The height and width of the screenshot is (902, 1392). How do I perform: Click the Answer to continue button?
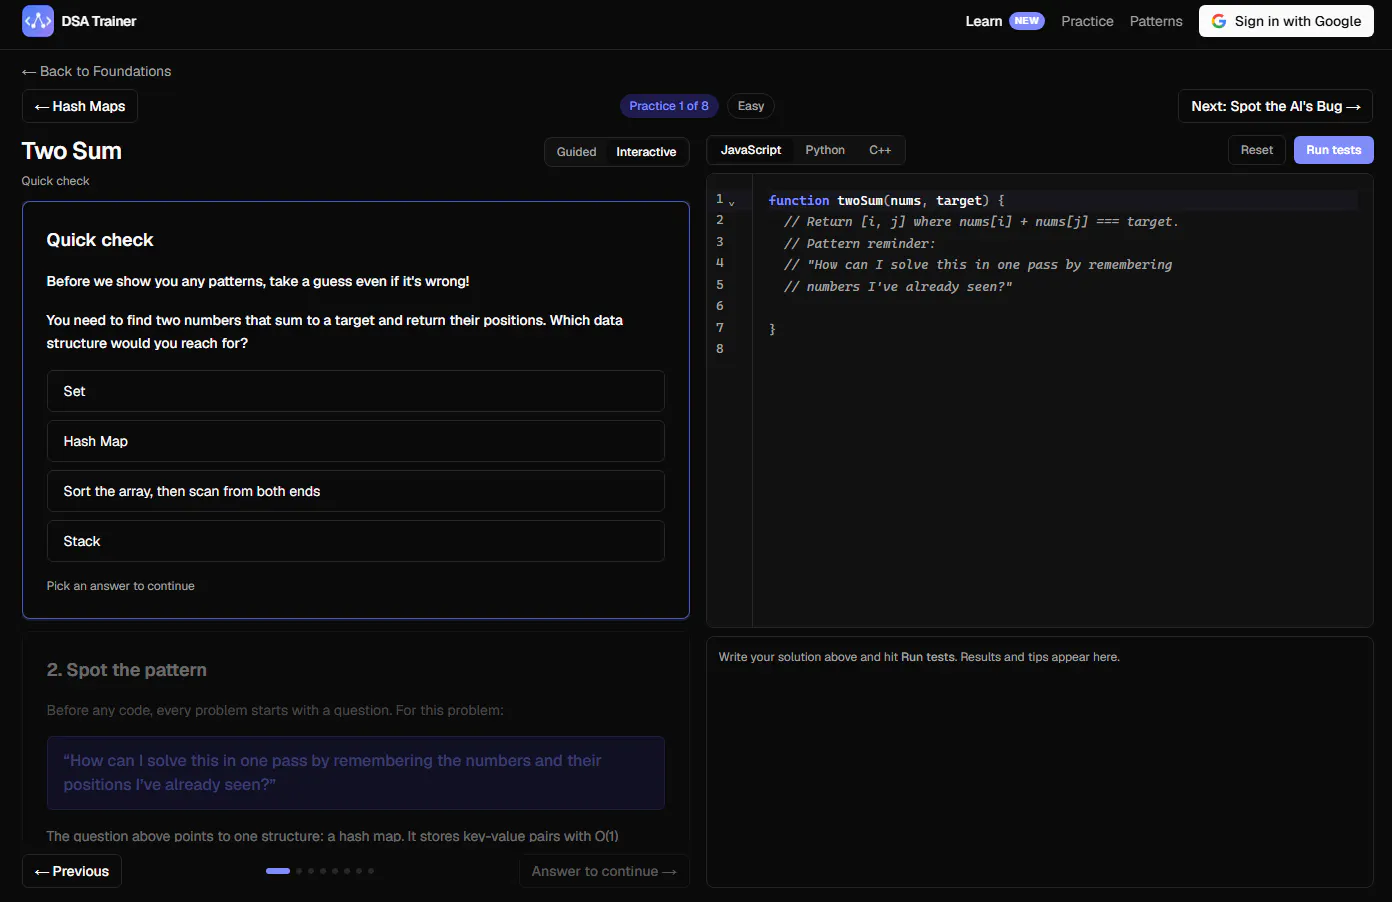(x=604, y=871)
